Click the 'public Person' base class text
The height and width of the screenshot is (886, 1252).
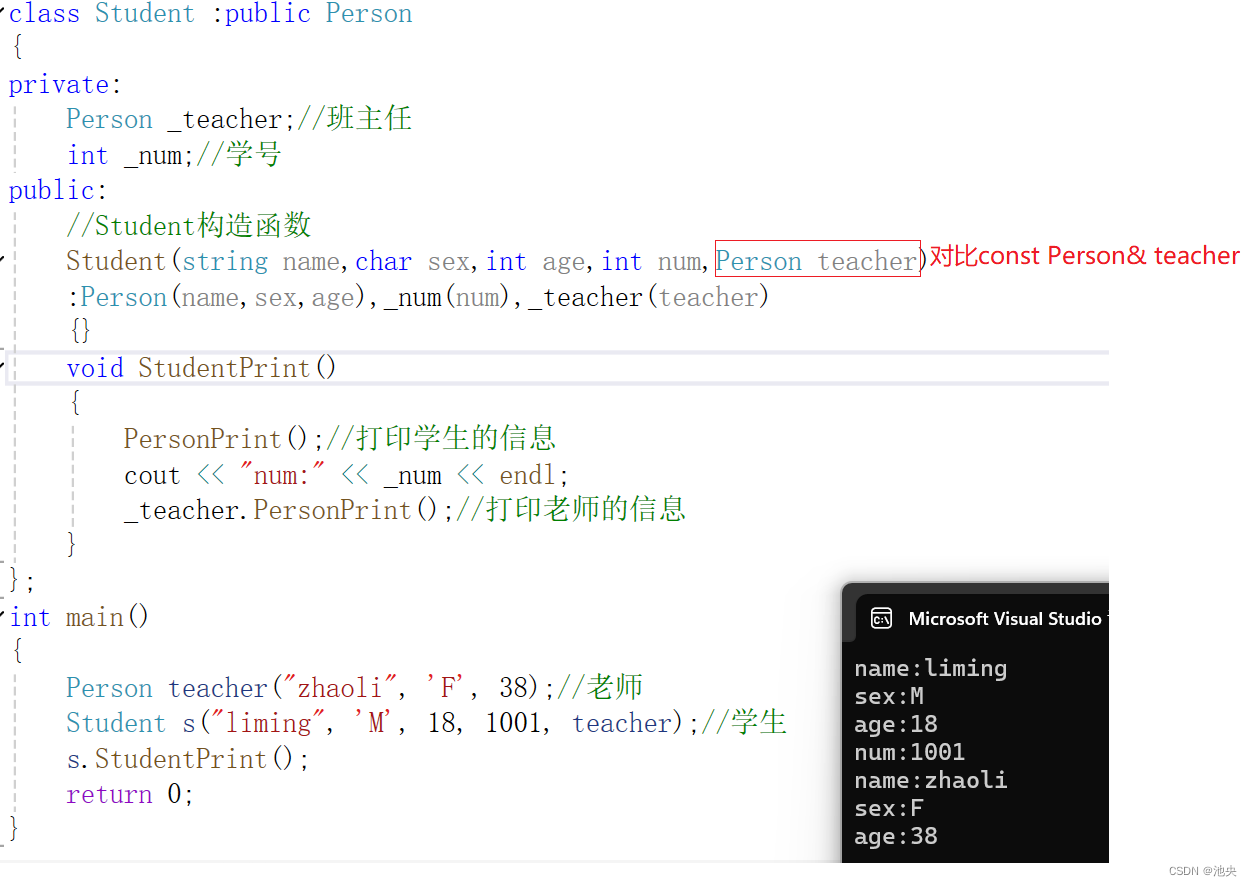point(319,14)
